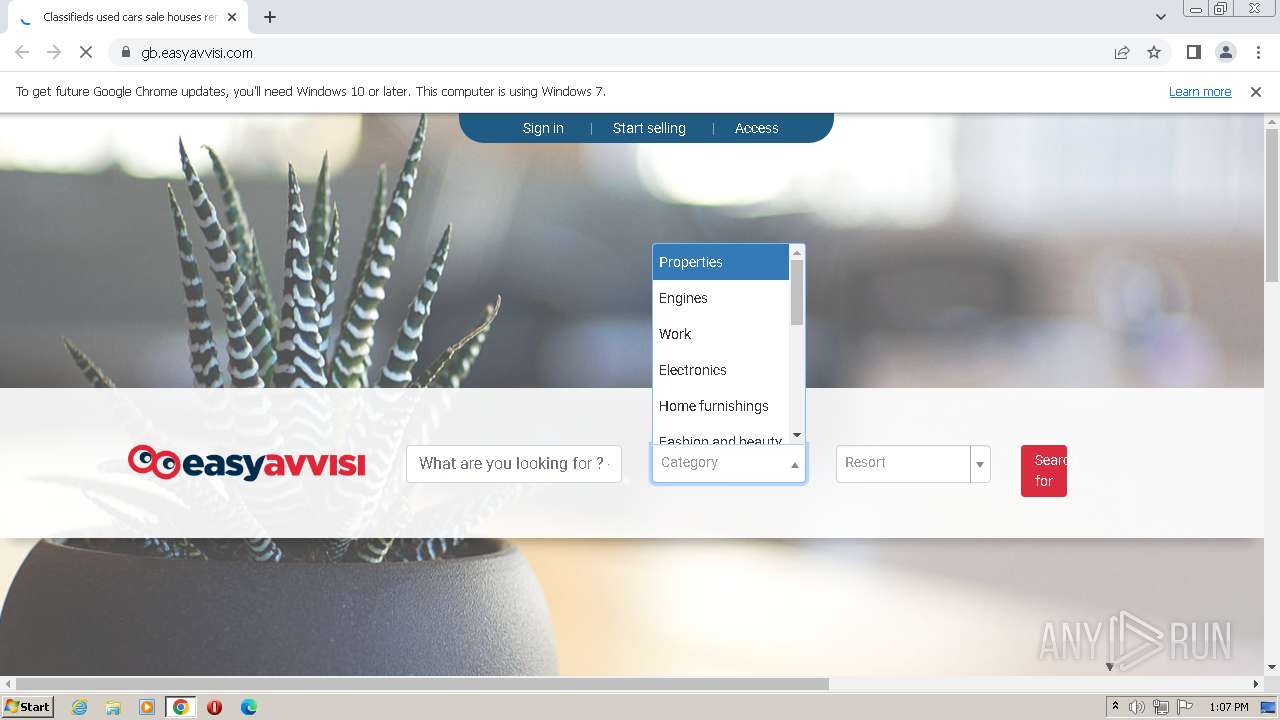Open the Windows Start menu
Image resolution: width=1280 pixels, height=720 pixels.
coord(28,707)
